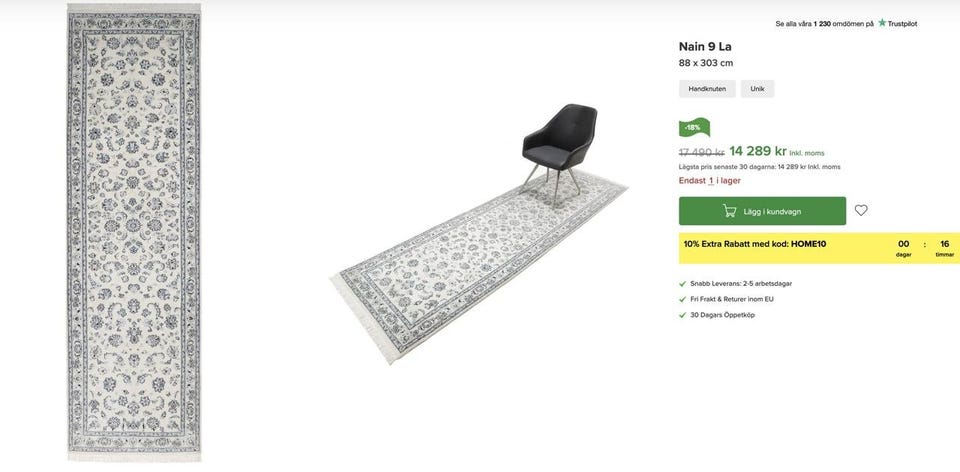Open the rug with chair image
This screenshot has width=960, height=472.
point(479,233)
